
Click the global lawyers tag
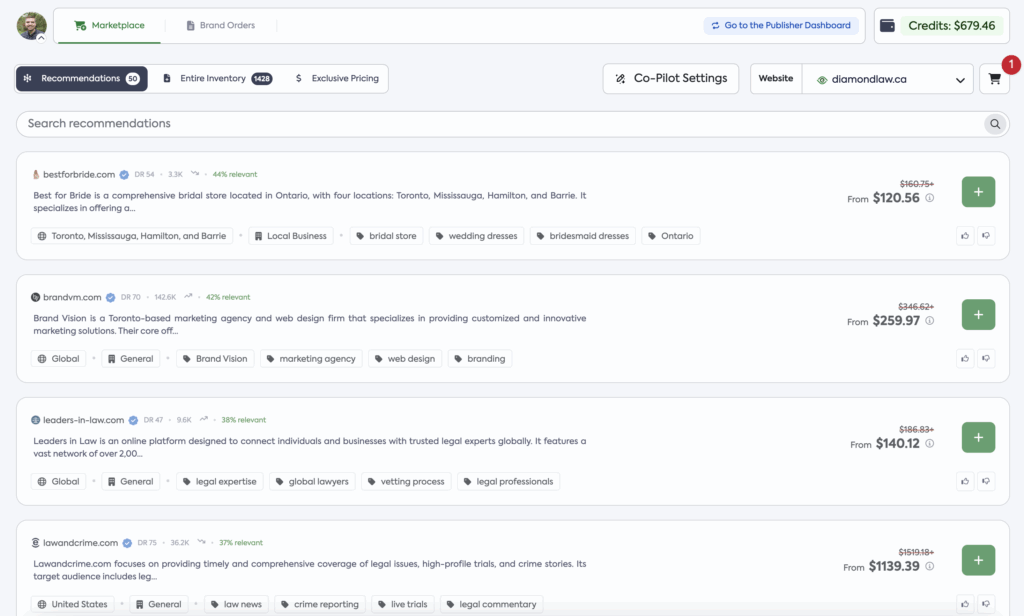tap(312, 481)
